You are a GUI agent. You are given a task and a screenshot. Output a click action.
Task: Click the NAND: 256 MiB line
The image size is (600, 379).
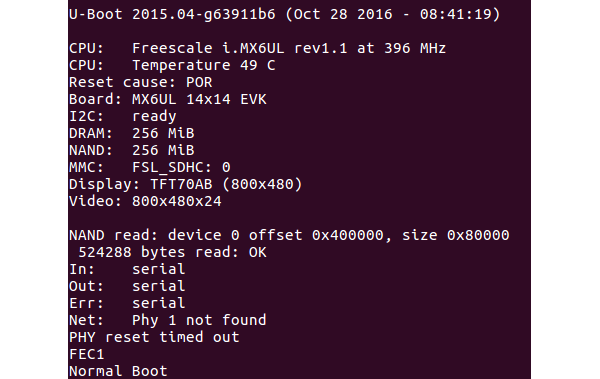(132, 150)
